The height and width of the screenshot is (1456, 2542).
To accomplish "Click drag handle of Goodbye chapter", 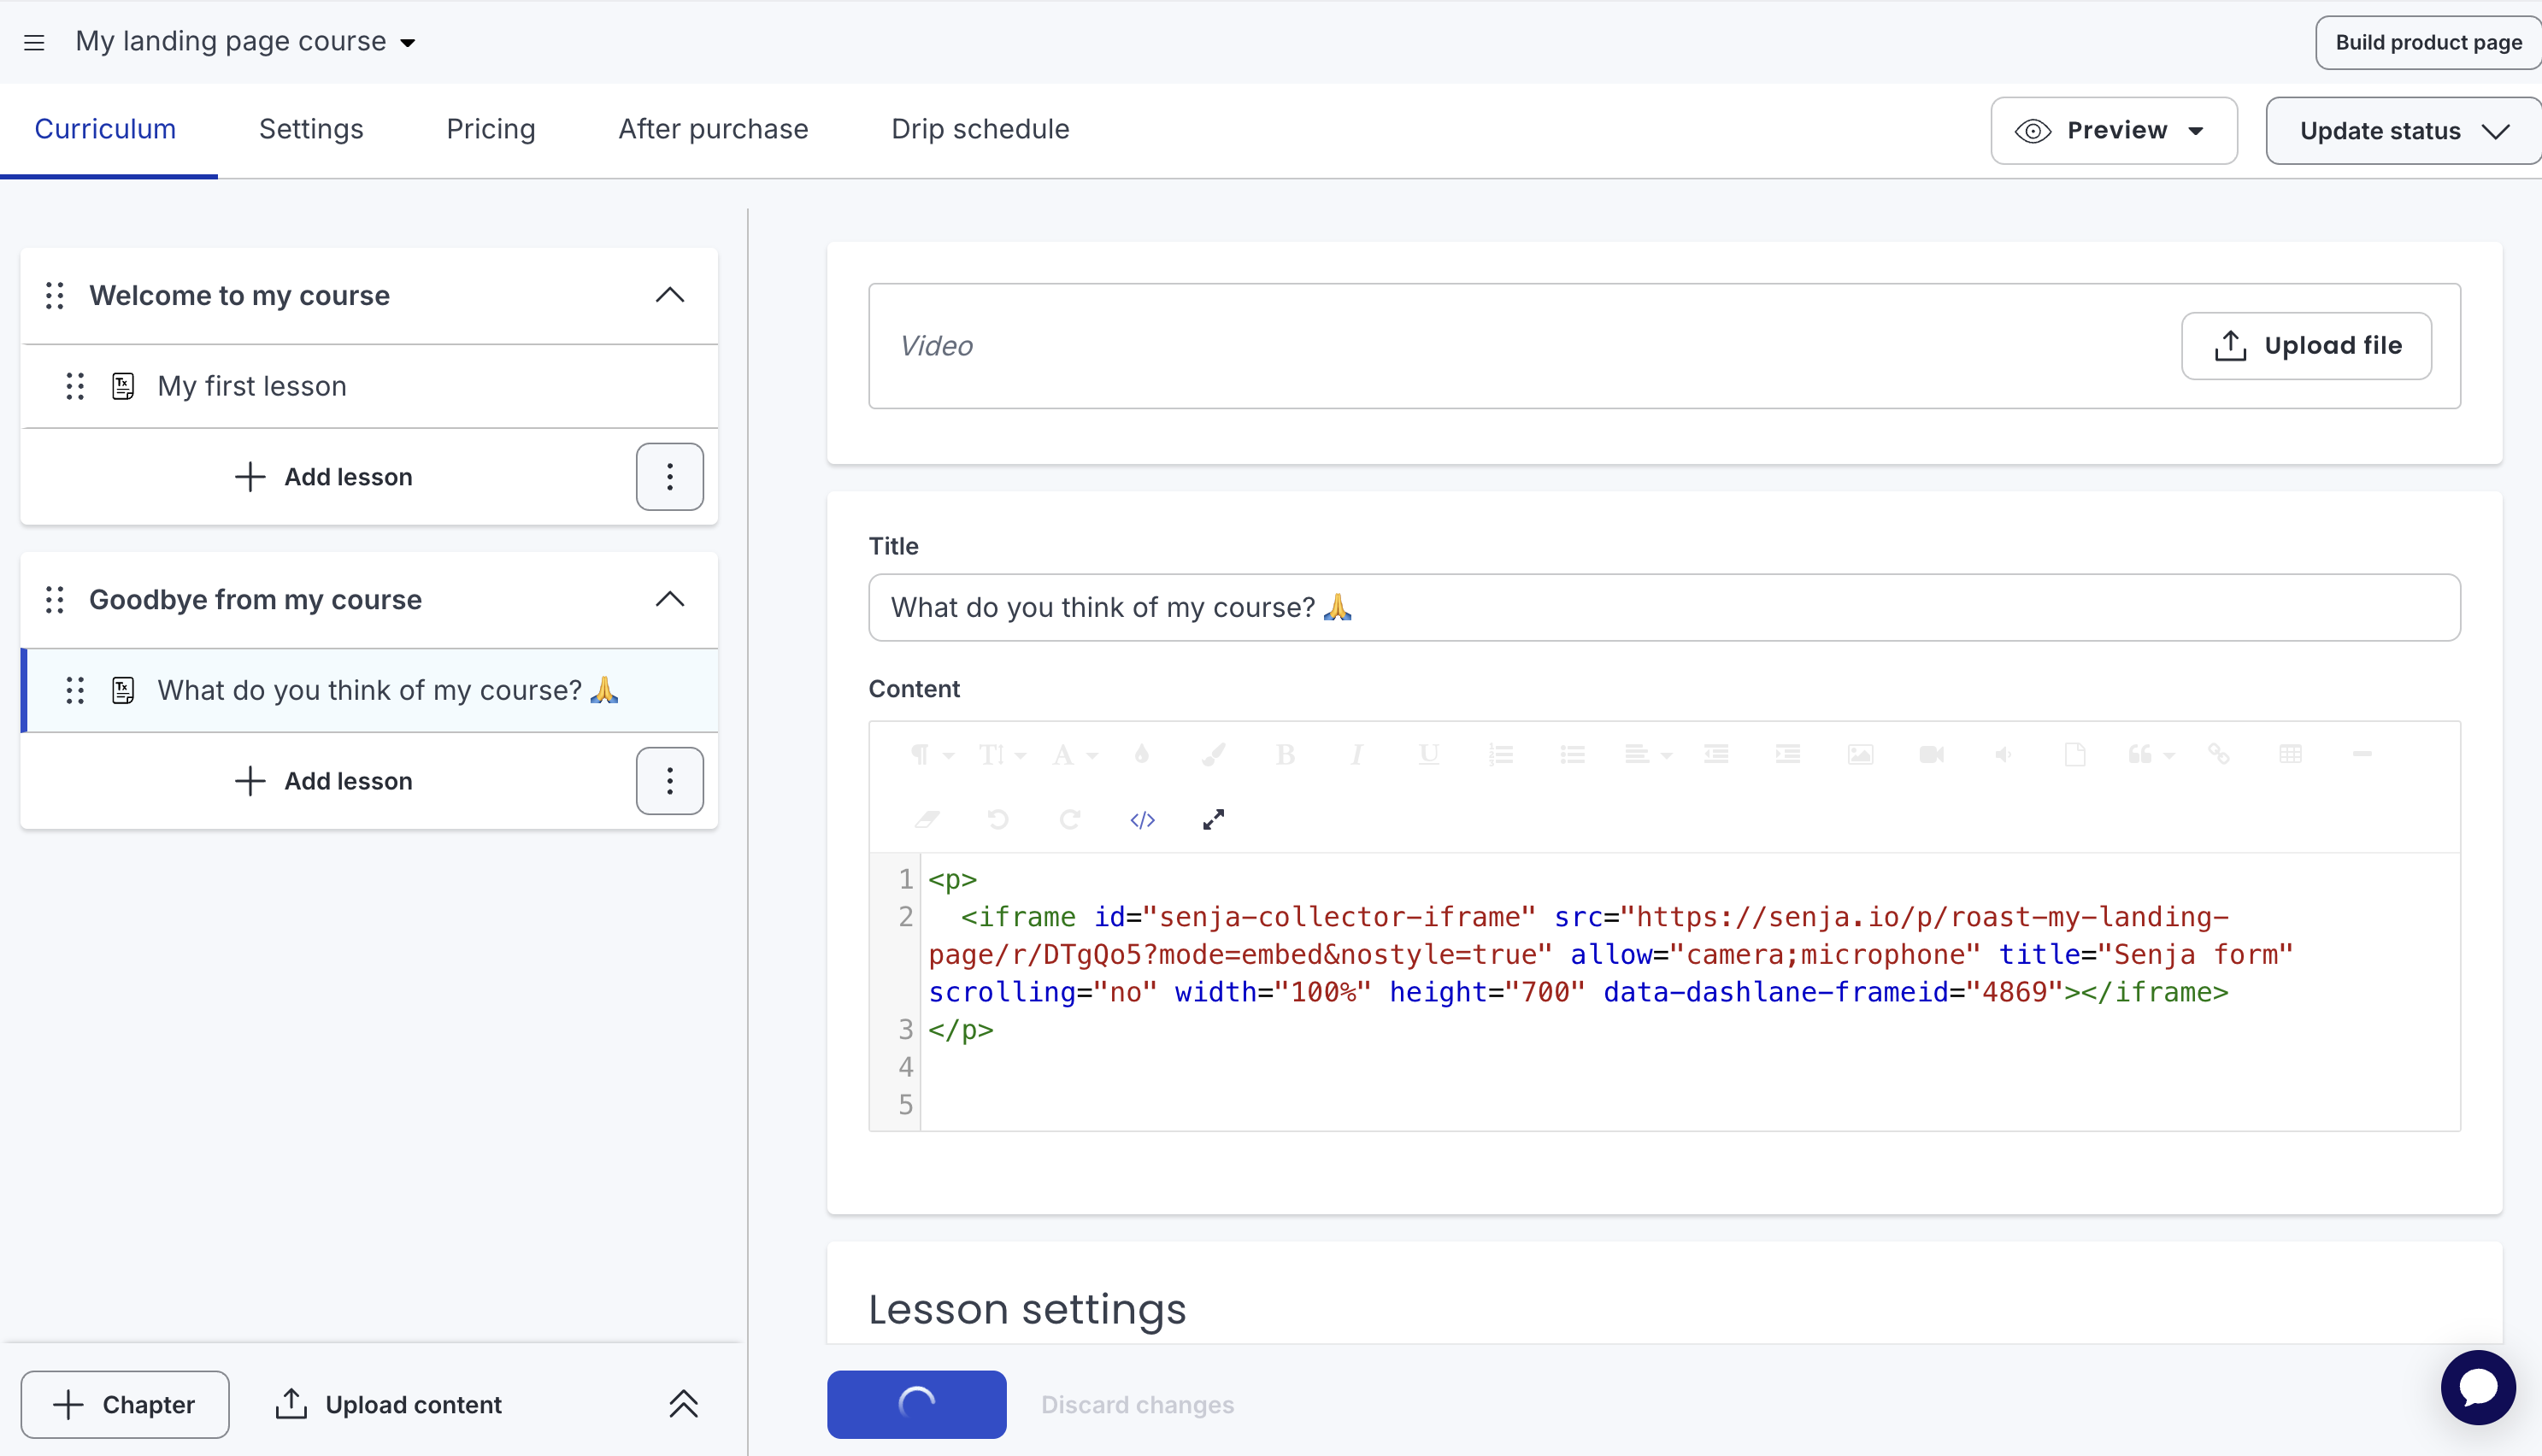I will 55,600.
